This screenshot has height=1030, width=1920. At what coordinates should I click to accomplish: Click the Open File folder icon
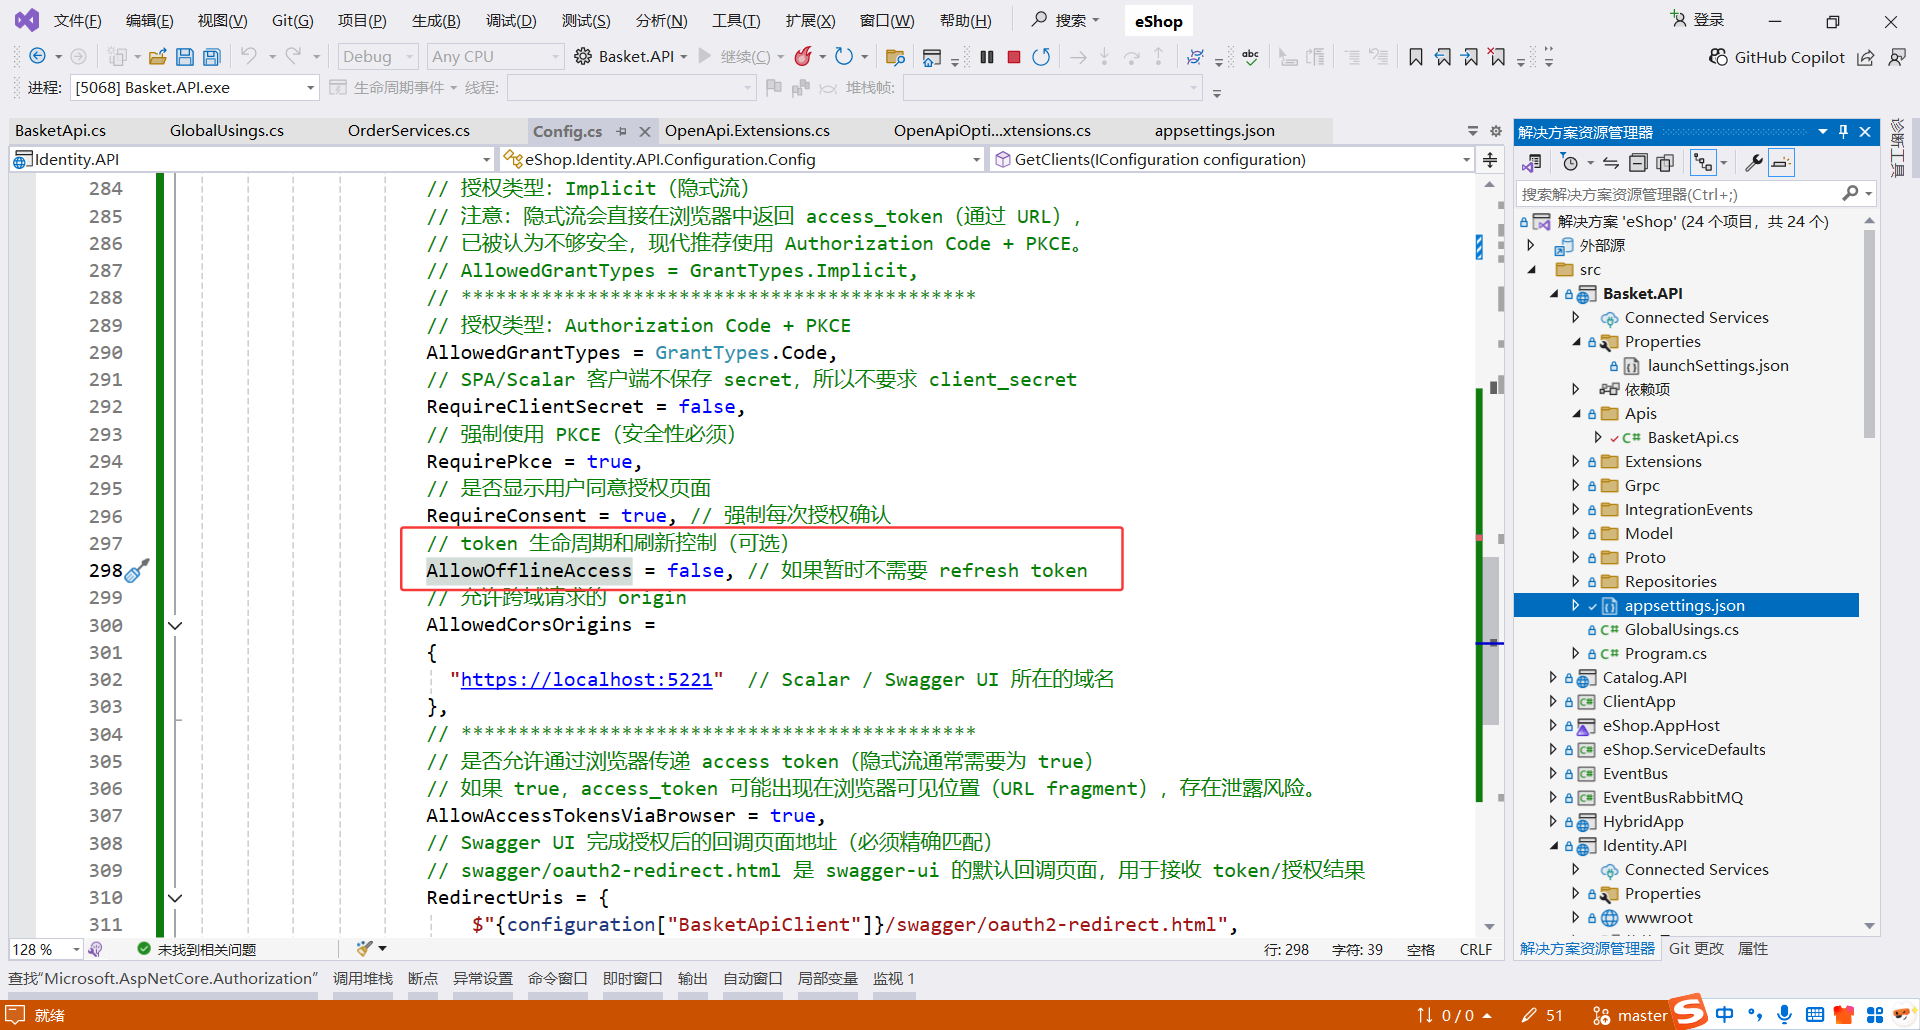click(158, 57)
